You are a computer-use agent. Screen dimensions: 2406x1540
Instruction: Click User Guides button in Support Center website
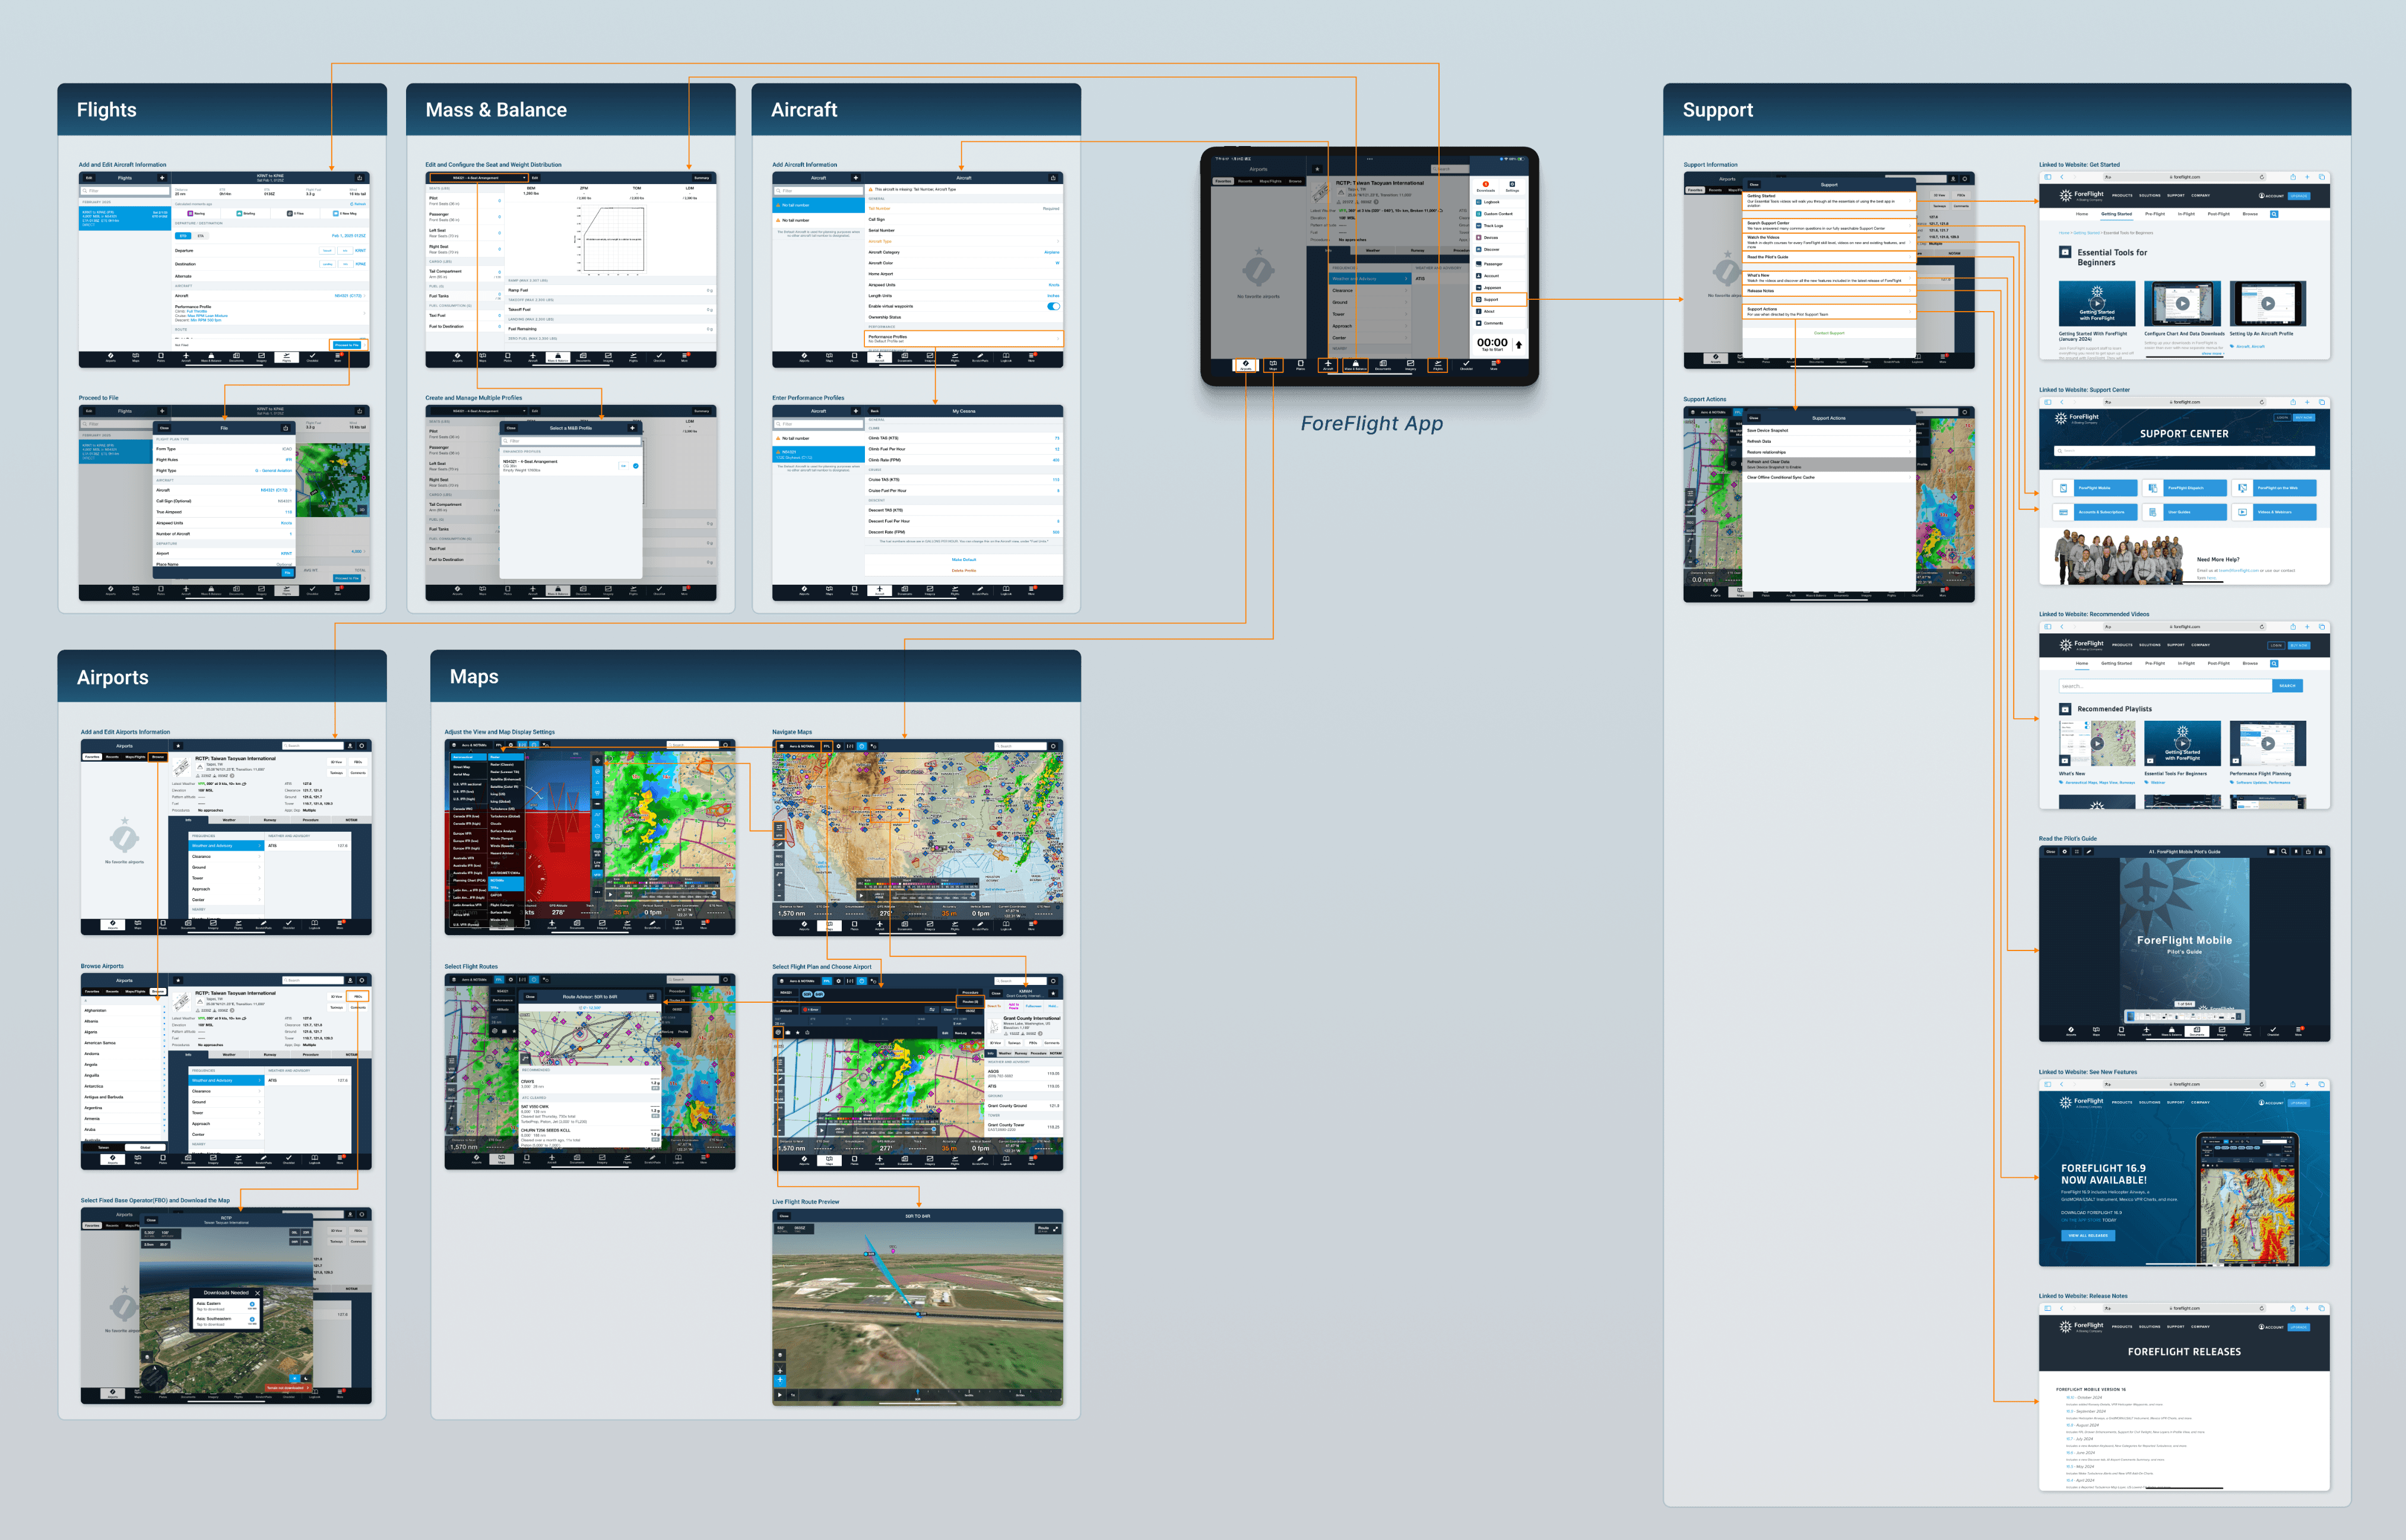(x=2185, y=512)
